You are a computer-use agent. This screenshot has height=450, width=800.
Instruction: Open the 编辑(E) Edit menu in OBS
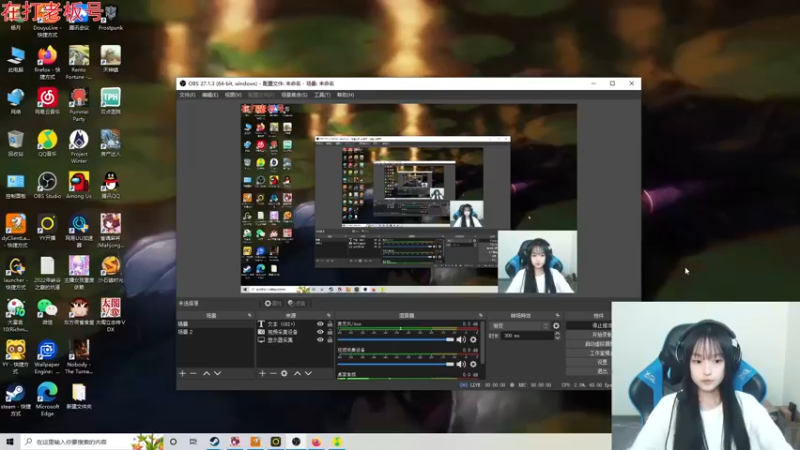[210, 95]
